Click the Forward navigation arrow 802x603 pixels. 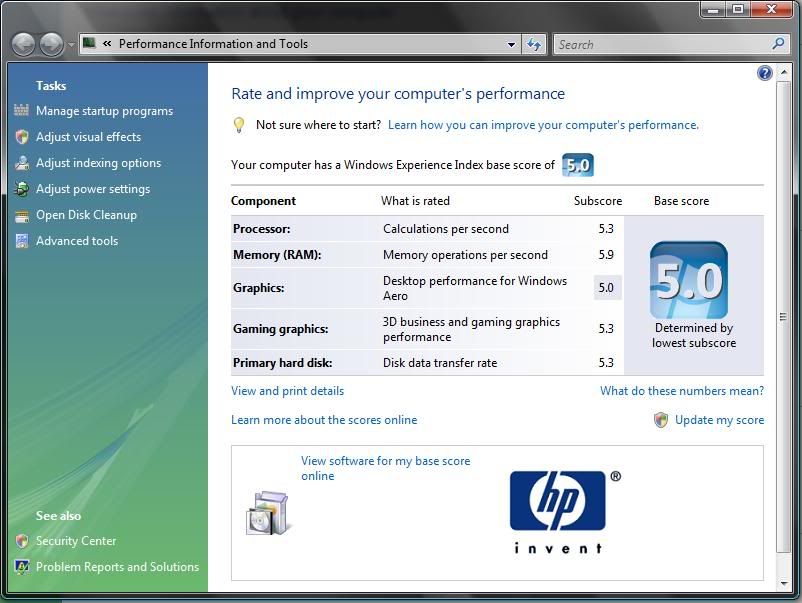(52, 44)
